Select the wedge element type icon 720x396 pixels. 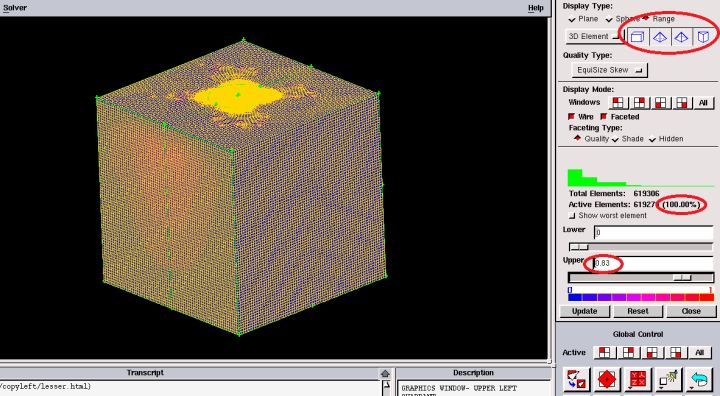pyautogui.click(x=703, y=37)
